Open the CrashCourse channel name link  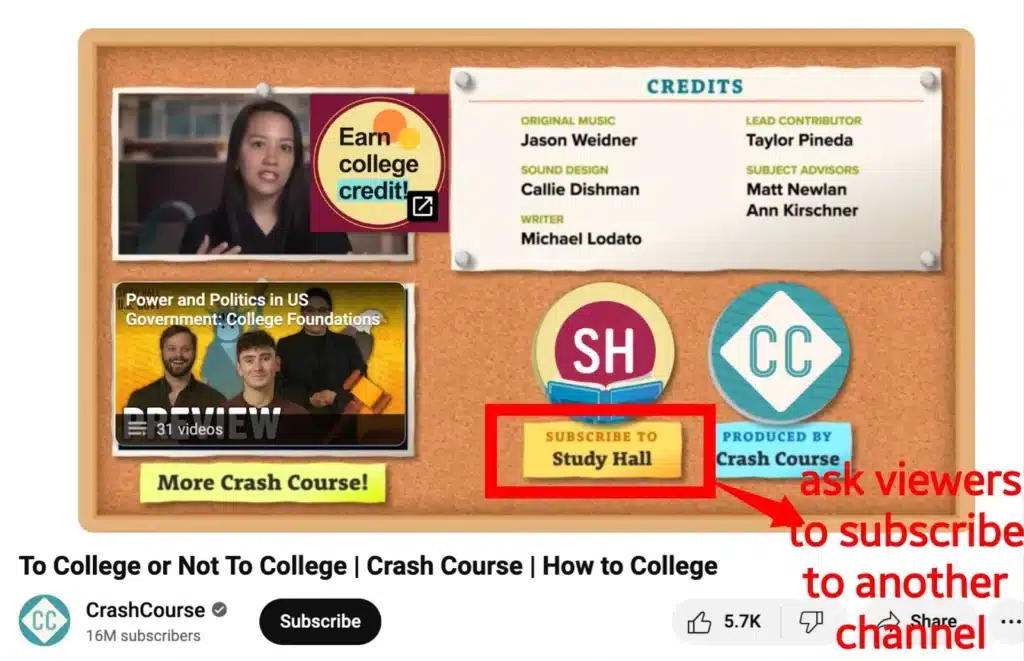coord(146,610)
